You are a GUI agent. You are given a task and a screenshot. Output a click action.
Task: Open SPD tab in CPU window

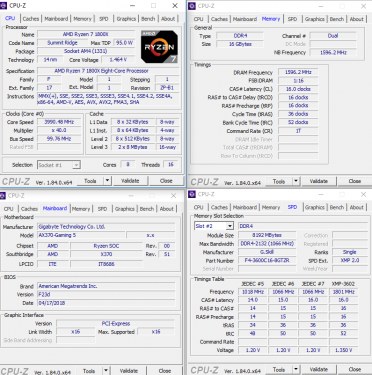[104, 19]
